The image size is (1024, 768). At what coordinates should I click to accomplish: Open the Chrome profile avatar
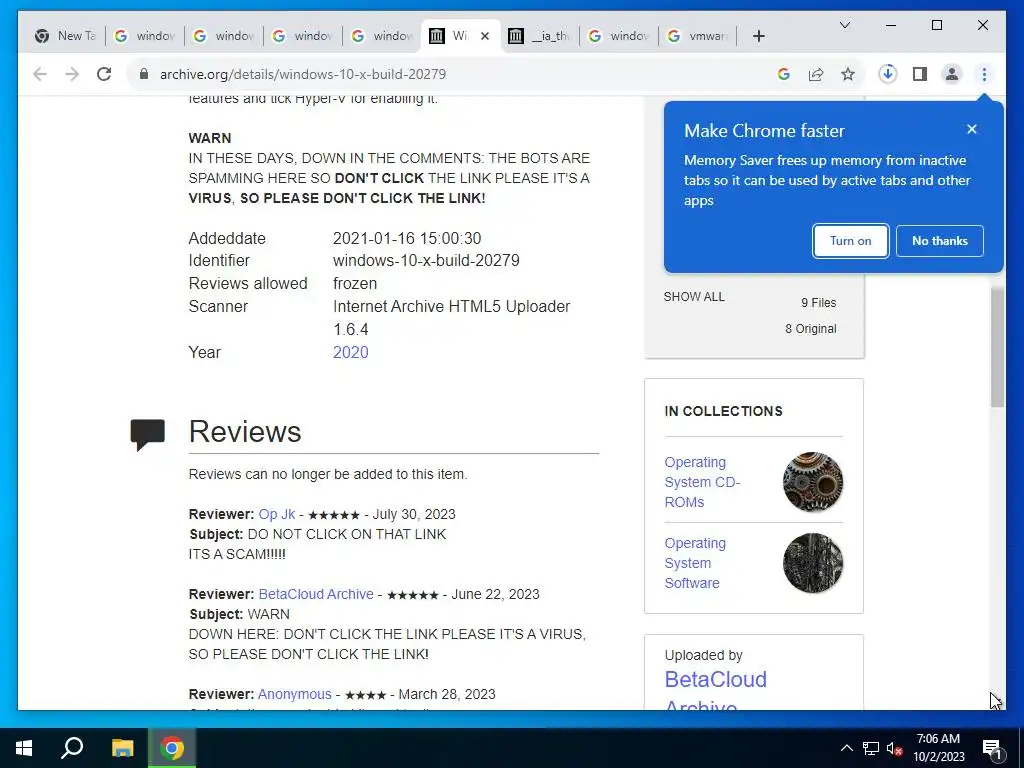click(952, 74)
